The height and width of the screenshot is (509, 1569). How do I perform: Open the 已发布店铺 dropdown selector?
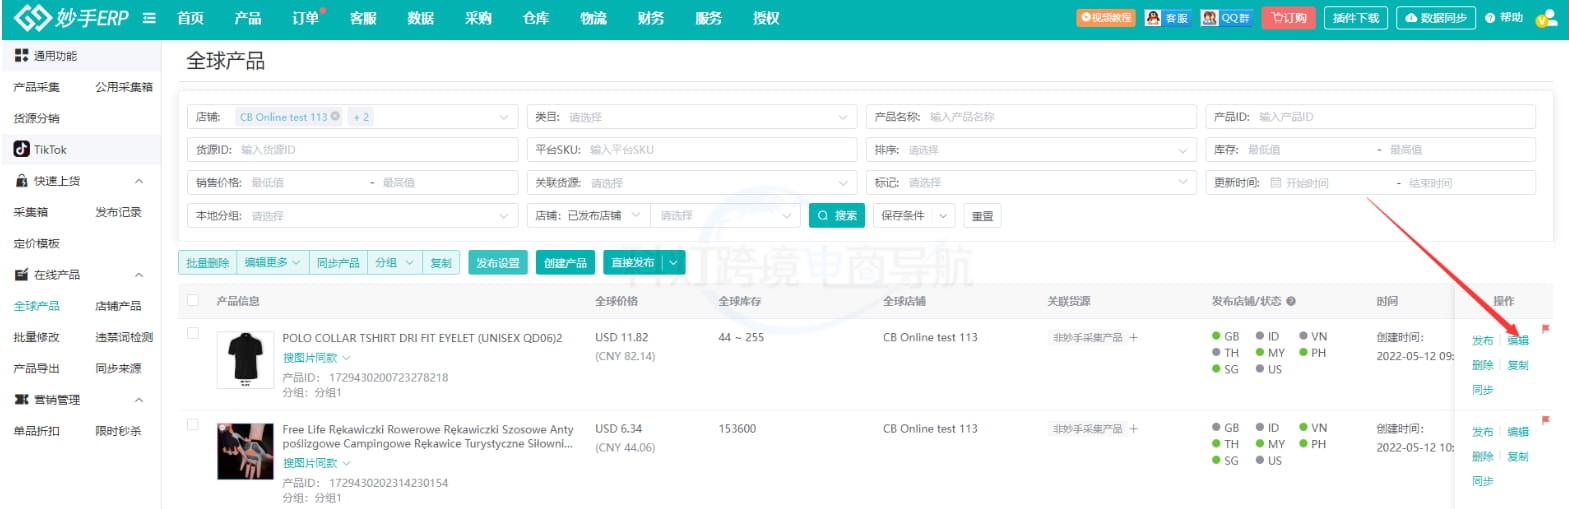588,215
